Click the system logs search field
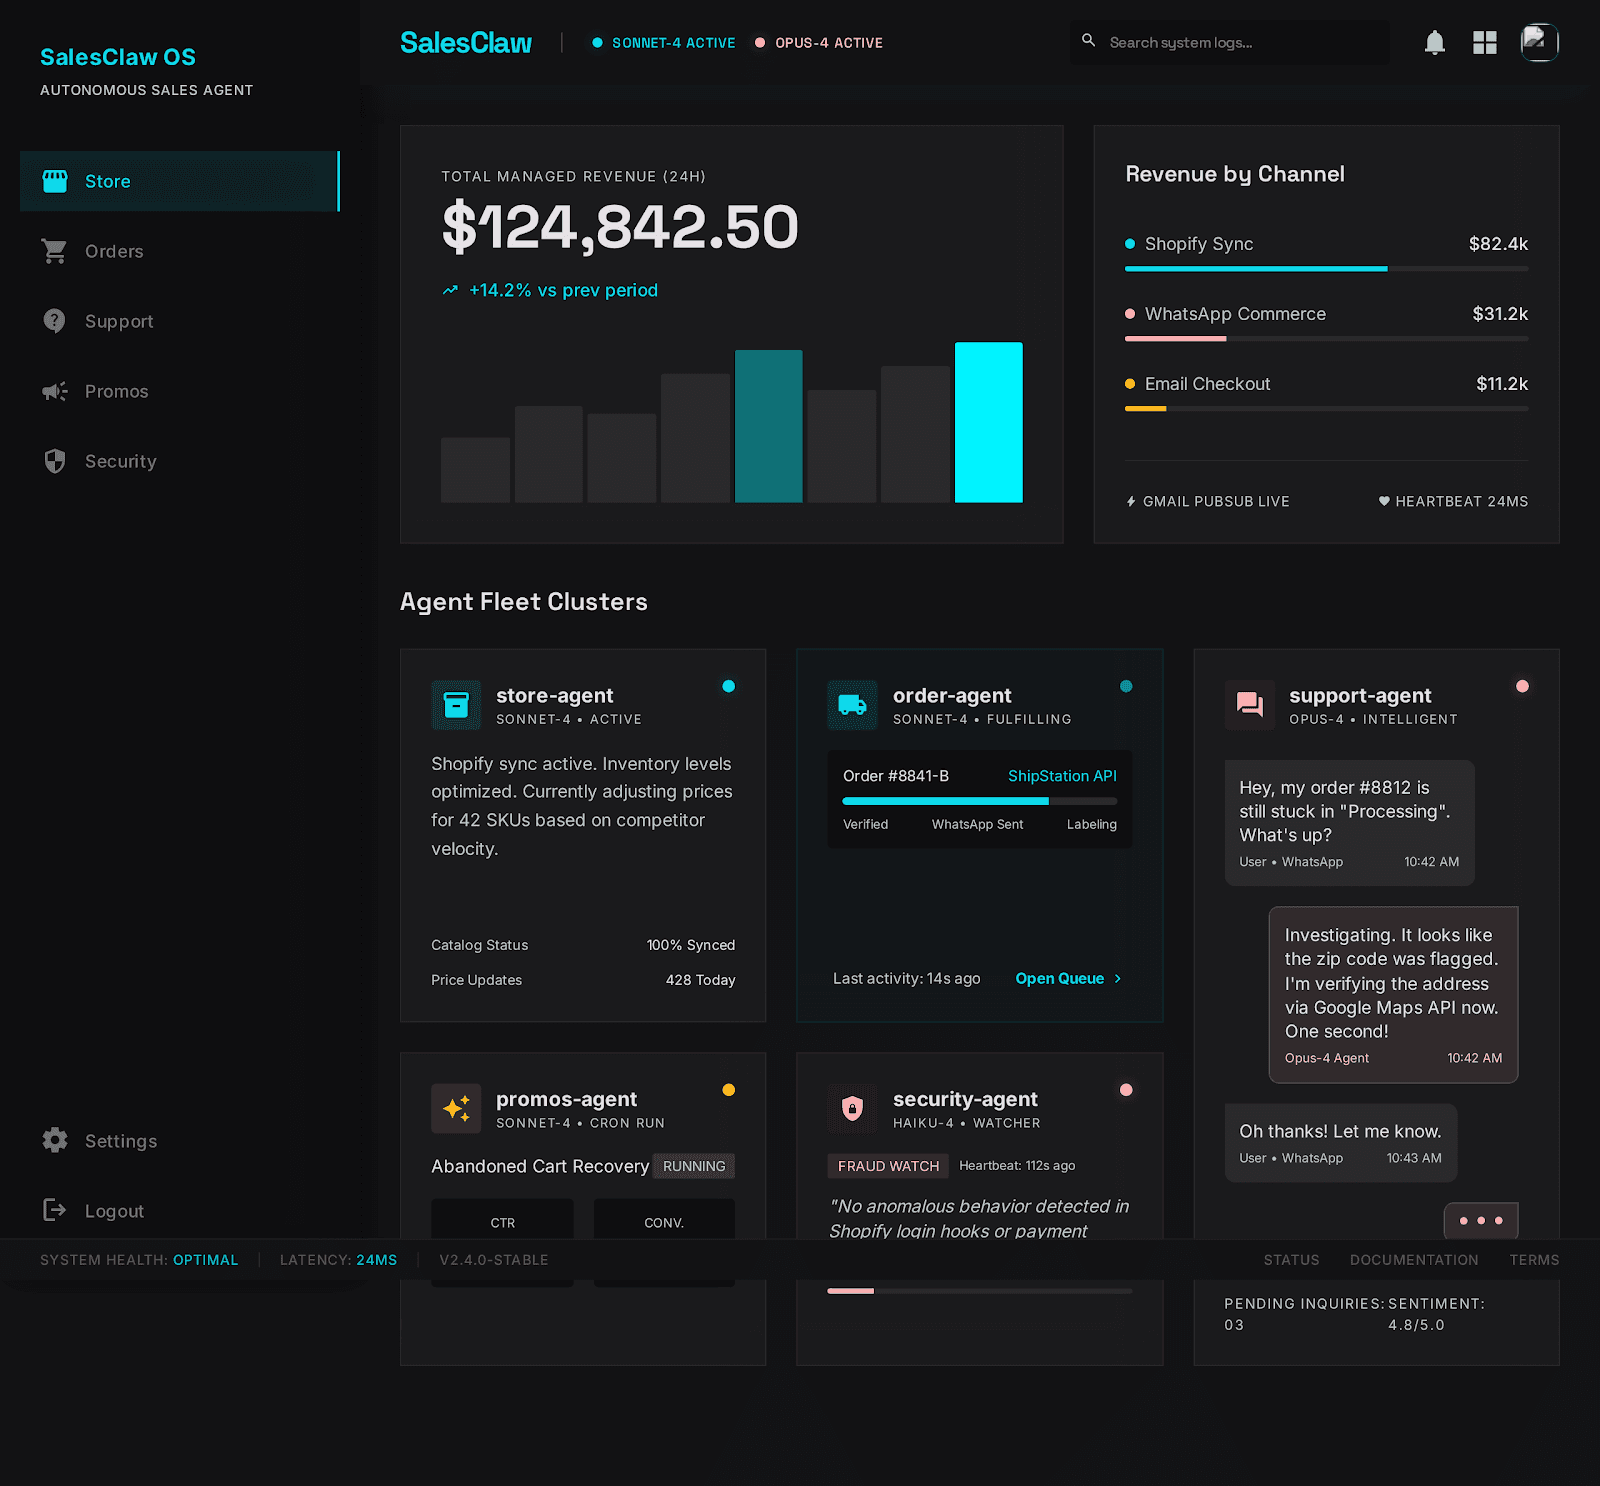Screen dimensions: 1600x1486 [x=1228, y=43]
